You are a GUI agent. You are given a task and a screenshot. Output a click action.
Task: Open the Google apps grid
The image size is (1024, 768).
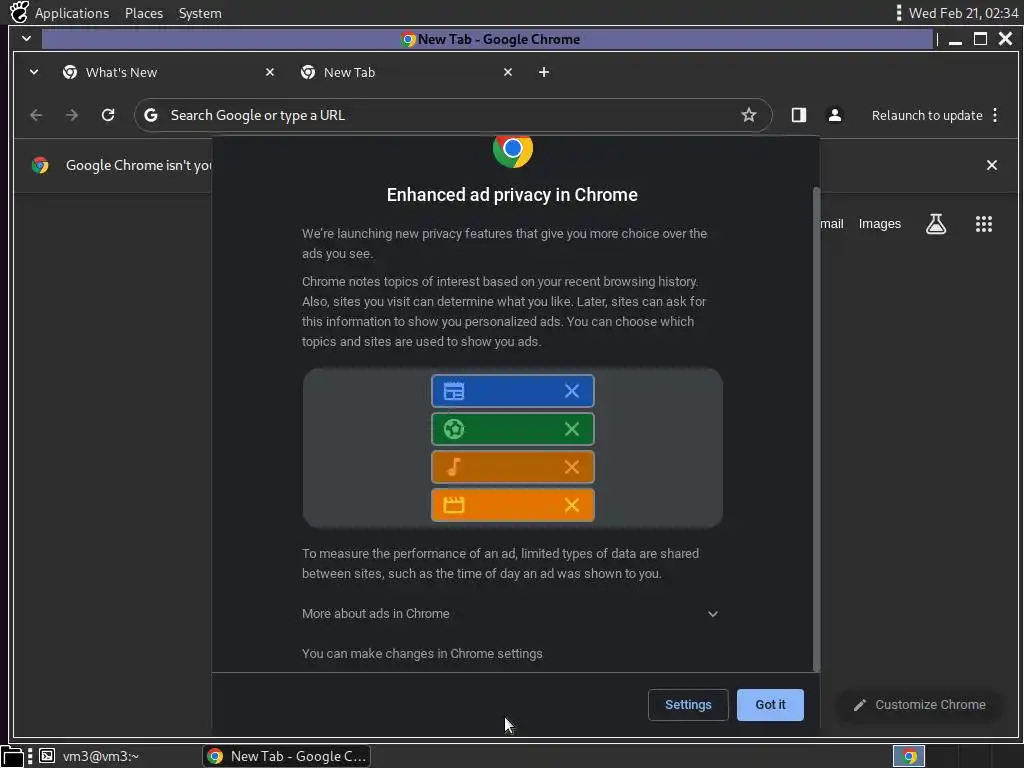(x=984, y=224)
